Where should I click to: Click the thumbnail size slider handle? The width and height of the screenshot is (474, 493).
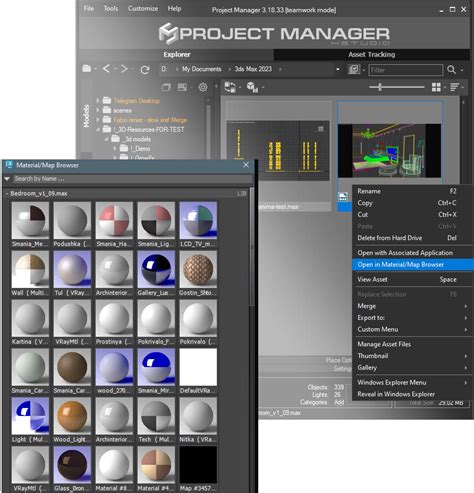pos(380,87)
